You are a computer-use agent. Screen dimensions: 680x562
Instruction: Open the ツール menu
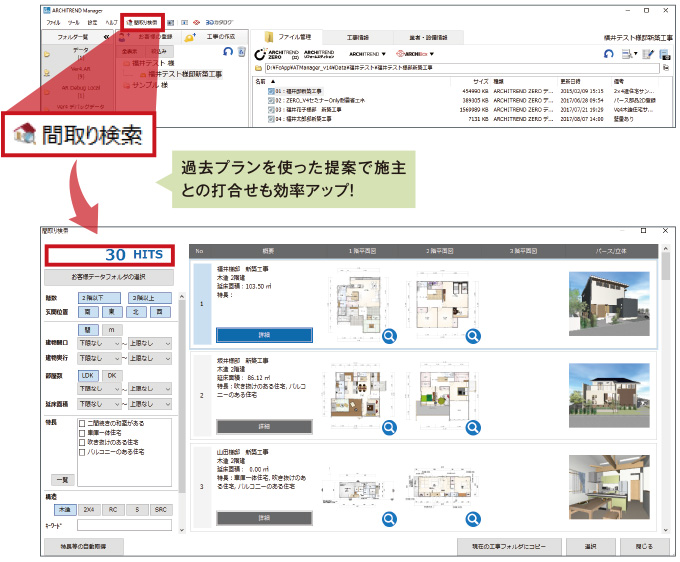74,23
